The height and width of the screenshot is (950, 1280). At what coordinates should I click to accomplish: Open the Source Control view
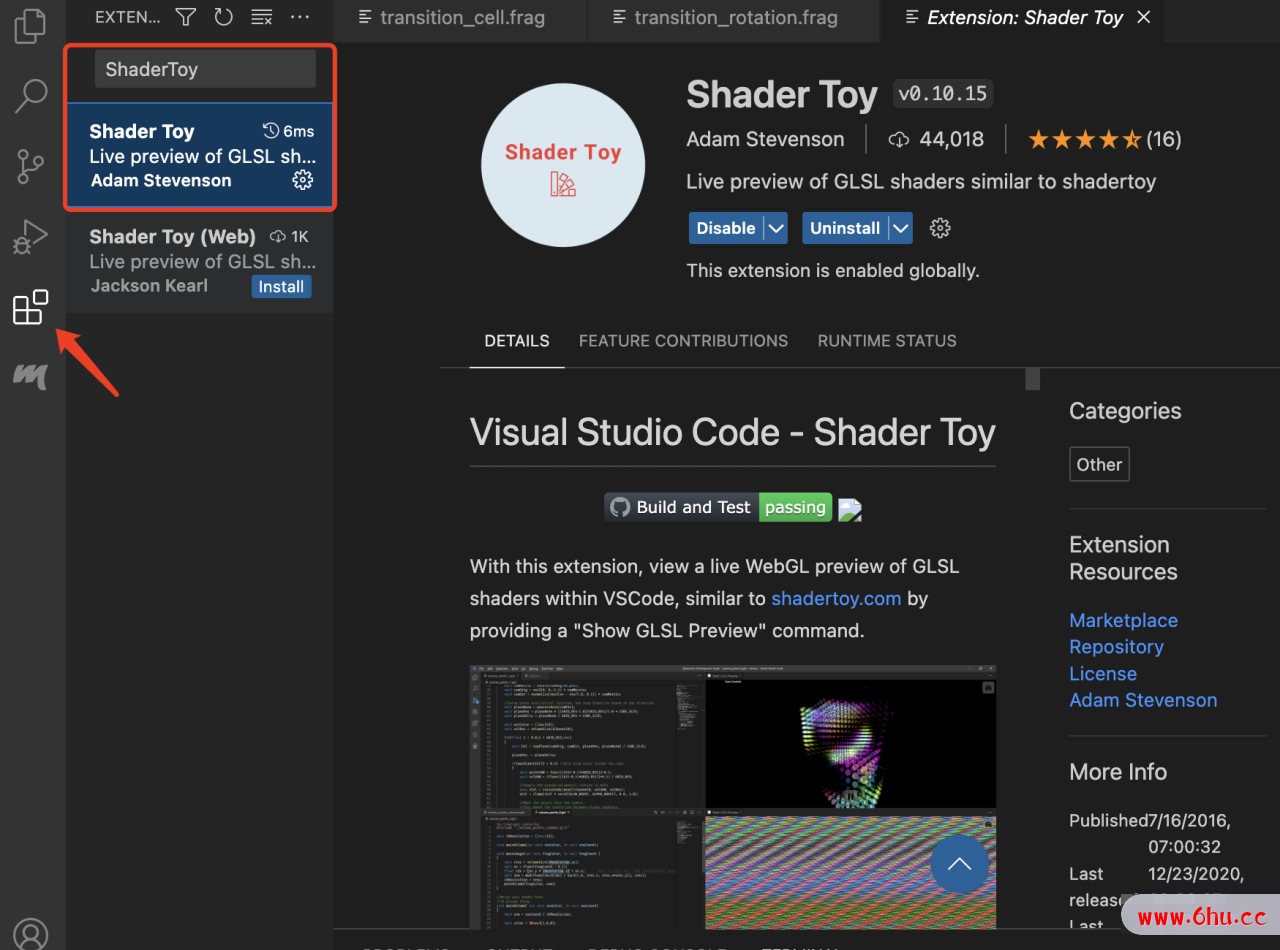(x=31, y=166)
